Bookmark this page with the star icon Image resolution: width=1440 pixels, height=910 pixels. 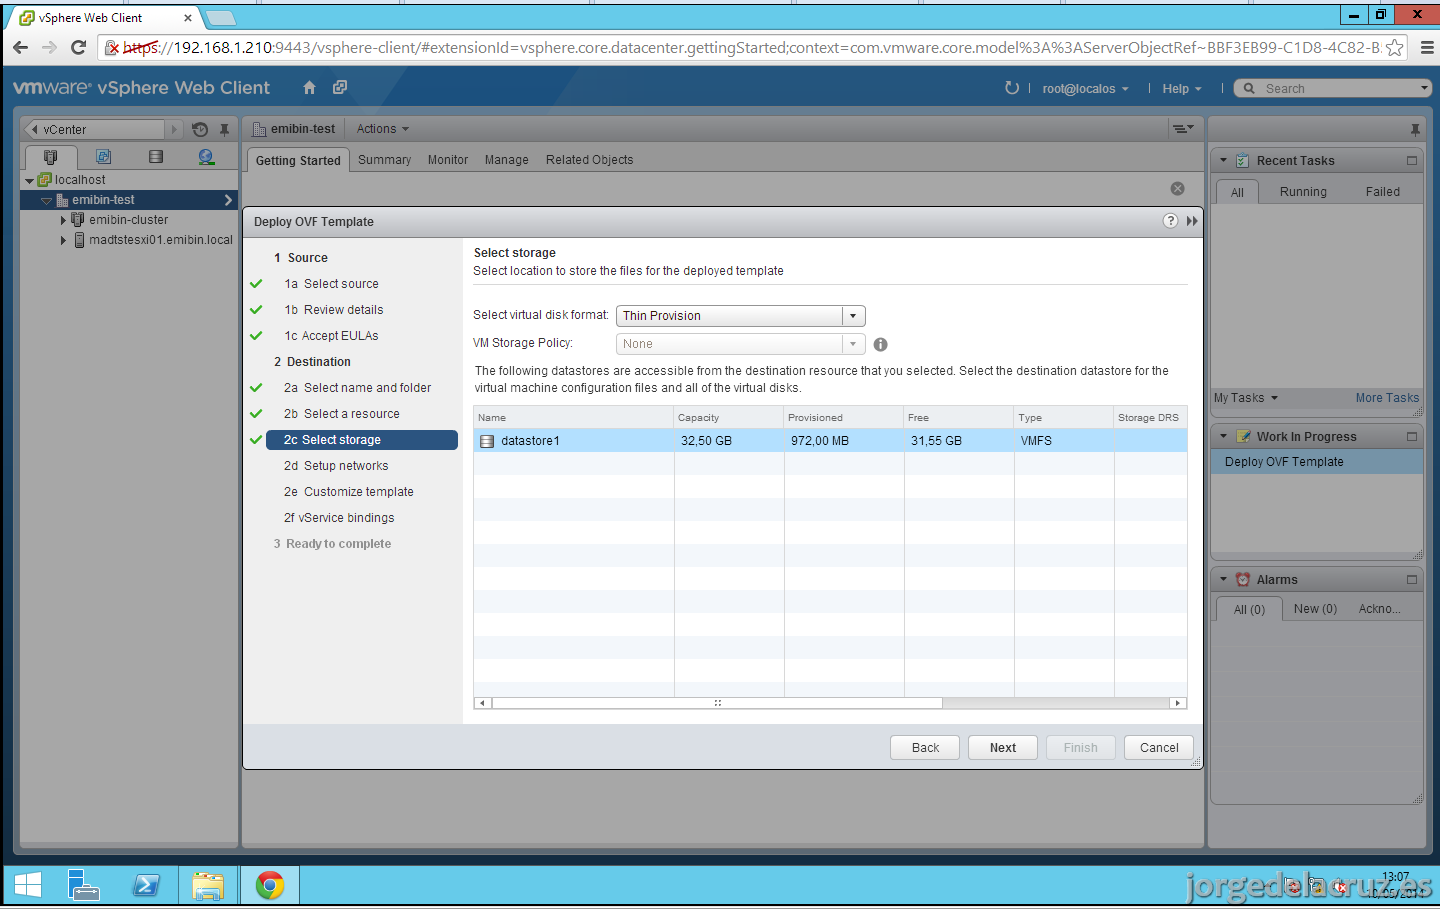point(1394,47)
